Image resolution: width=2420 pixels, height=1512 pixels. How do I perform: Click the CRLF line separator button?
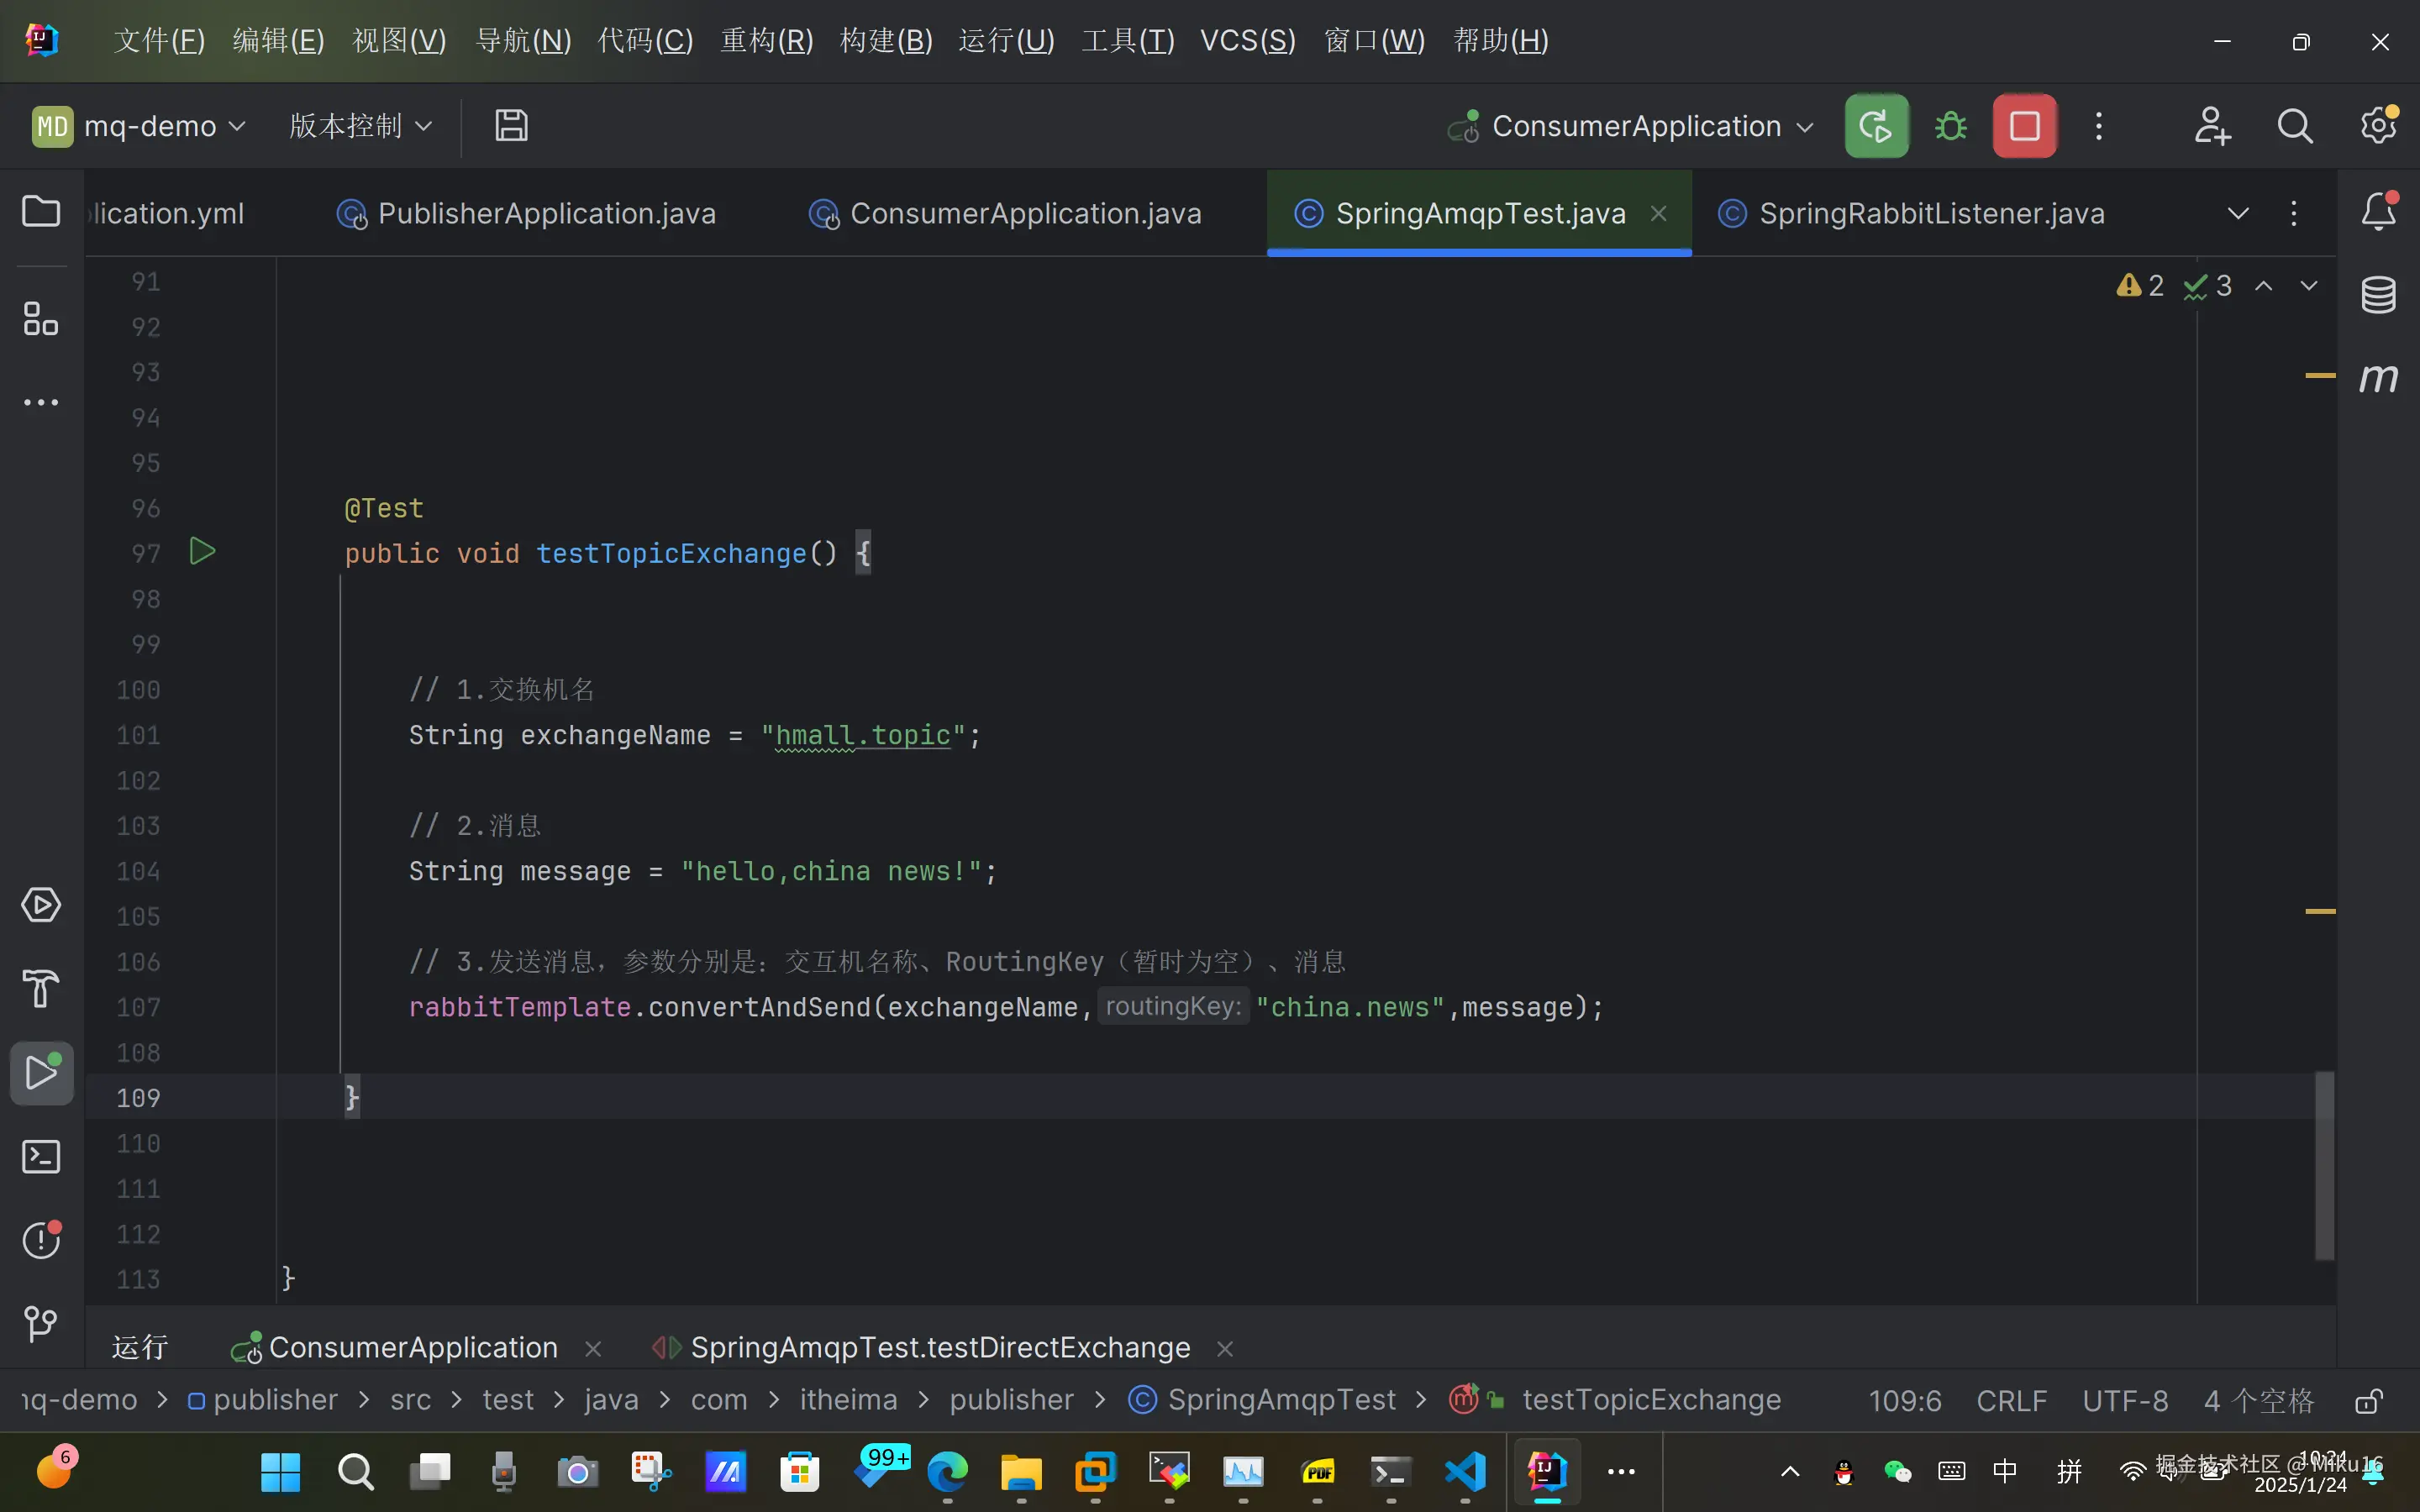pos(2011,1401)
